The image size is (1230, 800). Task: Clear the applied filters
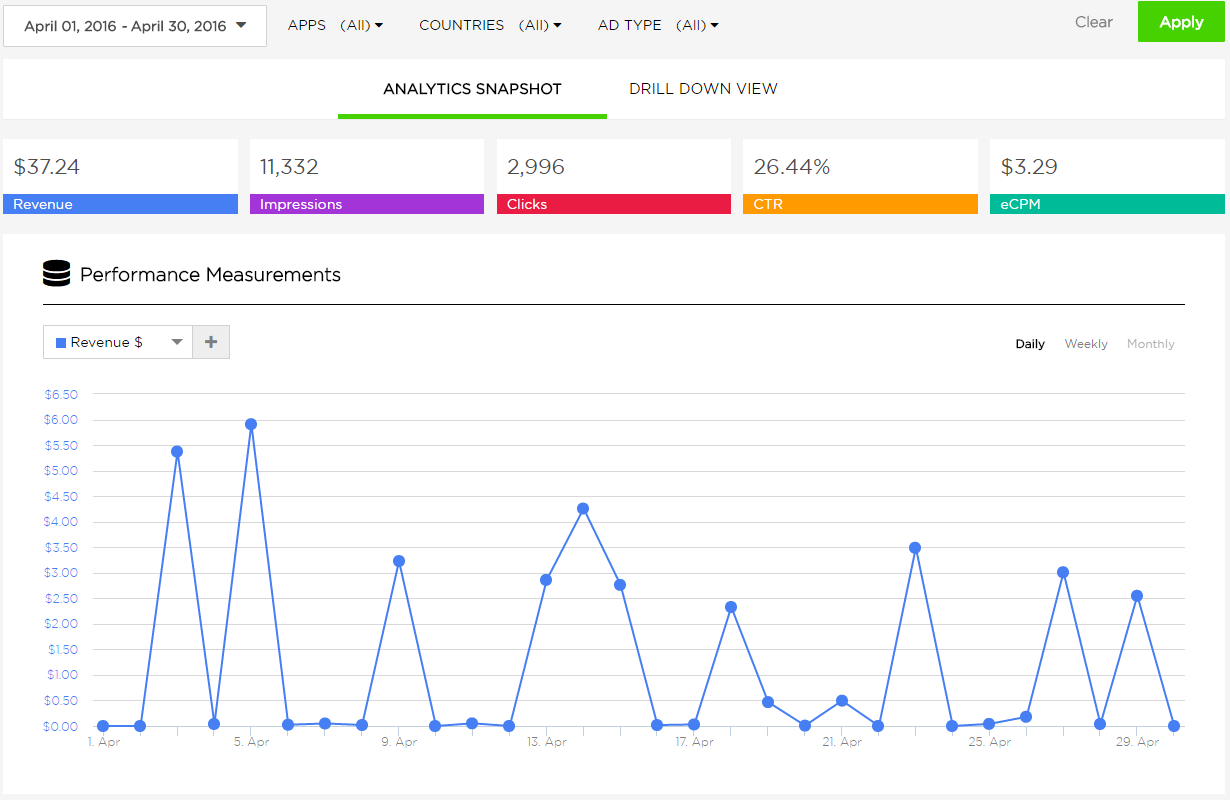(1093, 22)
